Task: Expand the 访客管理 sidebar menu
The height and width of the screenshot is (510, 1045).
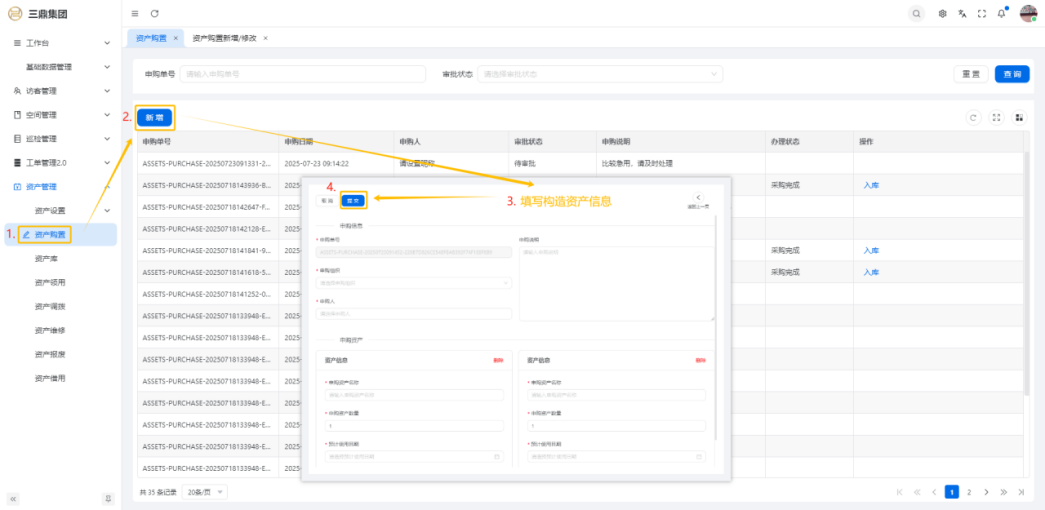Action: pos(60,91)
